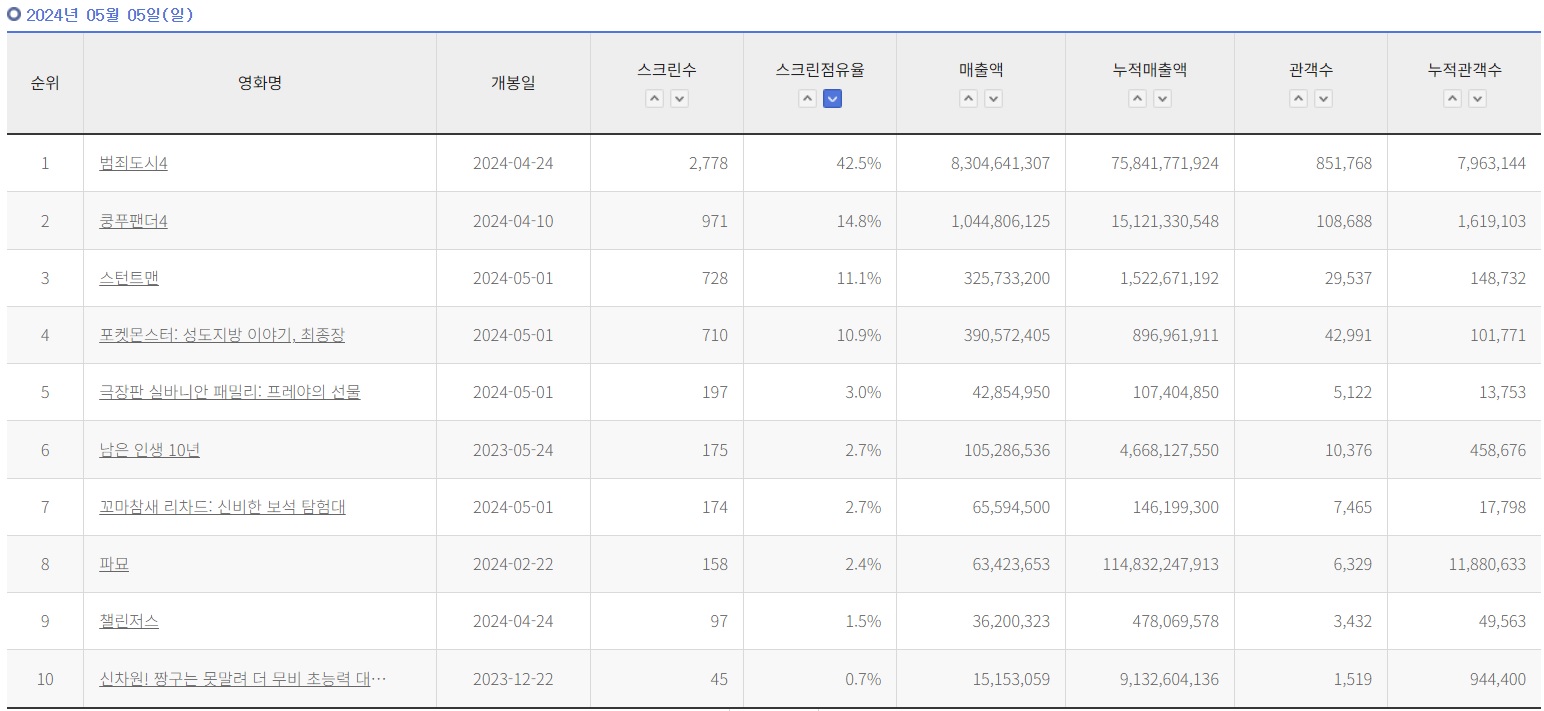
Task: Select the 15,153,059 revenue cell
Action: coord(981,679)
